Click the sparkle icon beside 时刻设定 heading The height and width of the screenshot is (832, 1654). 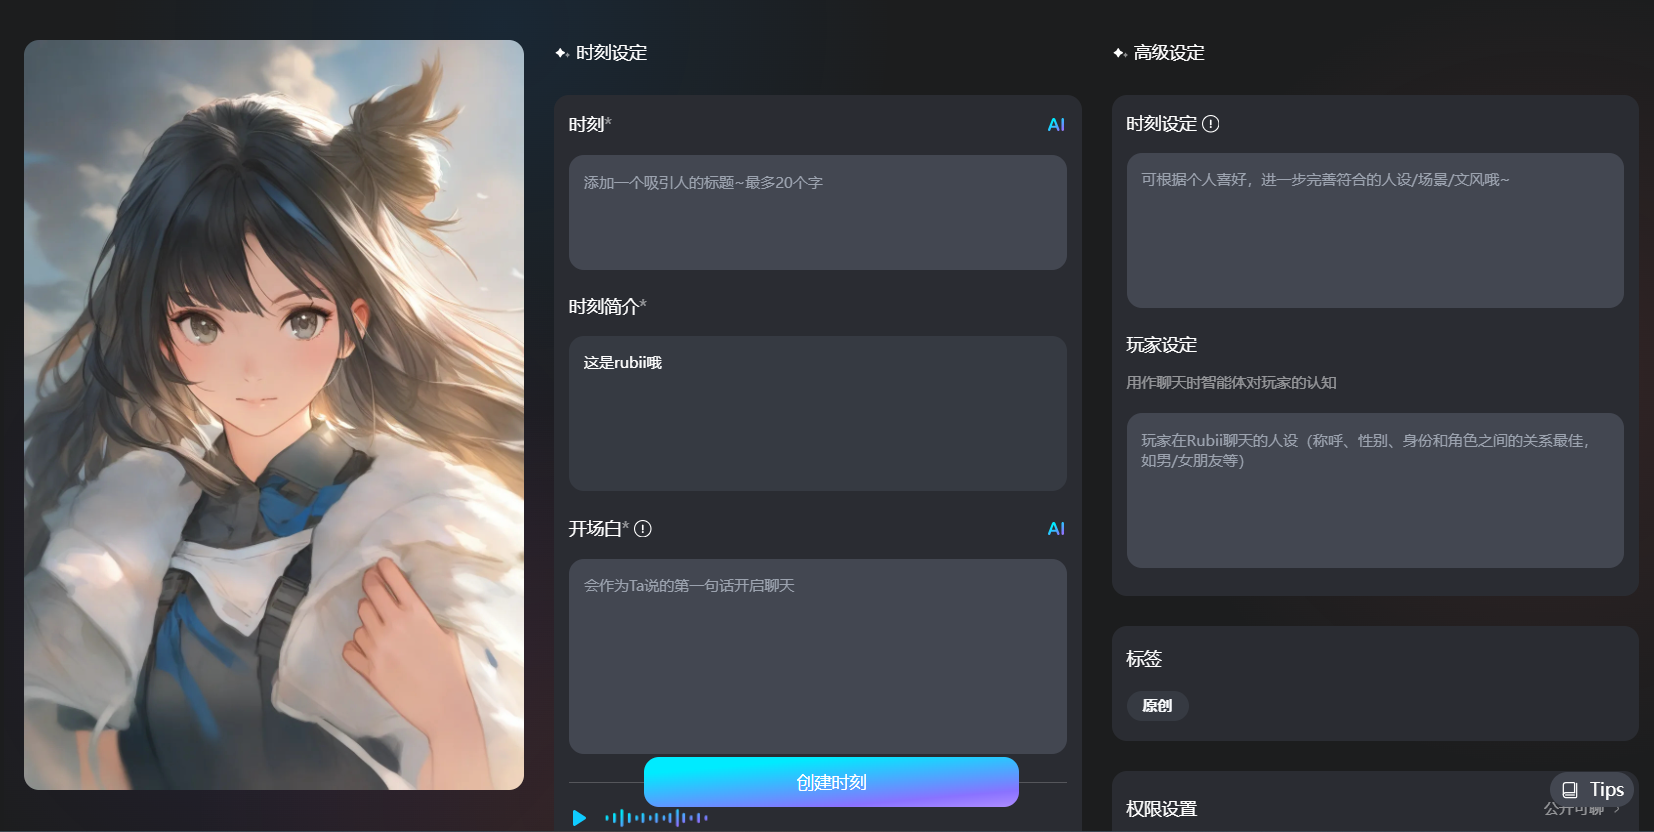[562, 53]
